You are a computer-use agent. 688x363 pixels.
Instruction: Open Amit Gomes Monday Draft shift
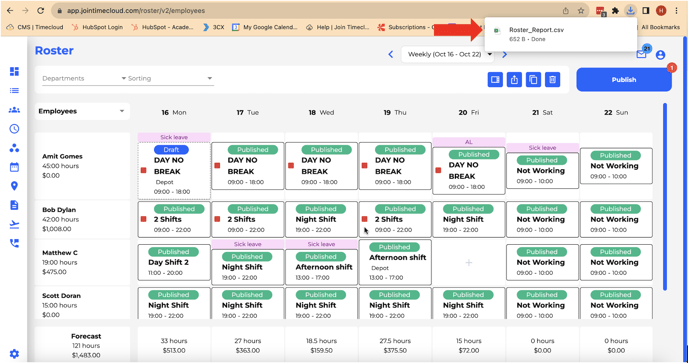[174, 171]
